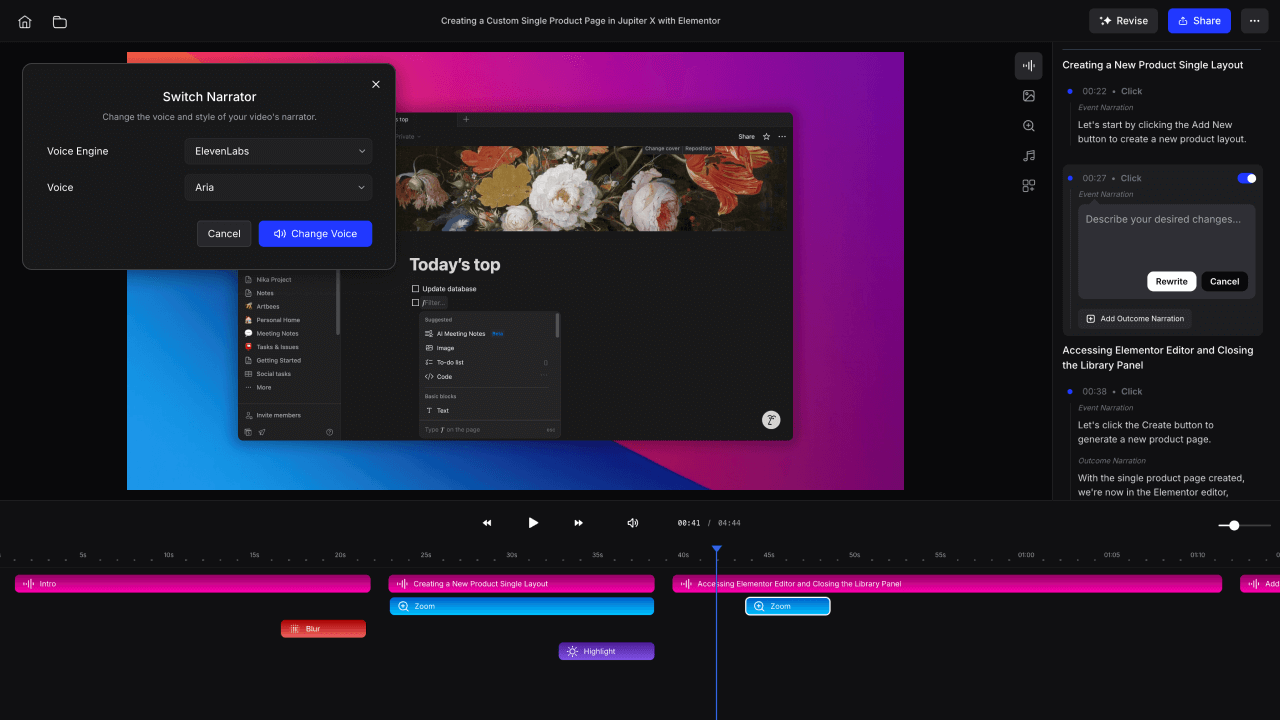Image resolution: width=1280 pixels, height=720 pixels.
Task: Open the projects folder icon
Action: [x=59, y=20]
